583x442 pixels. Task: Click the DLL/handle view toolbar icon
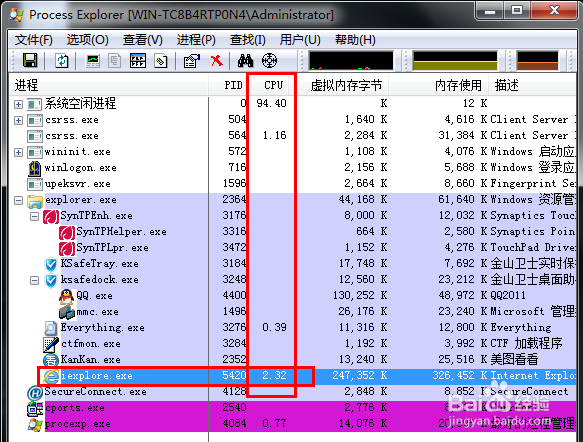click(x=161, y=61)
